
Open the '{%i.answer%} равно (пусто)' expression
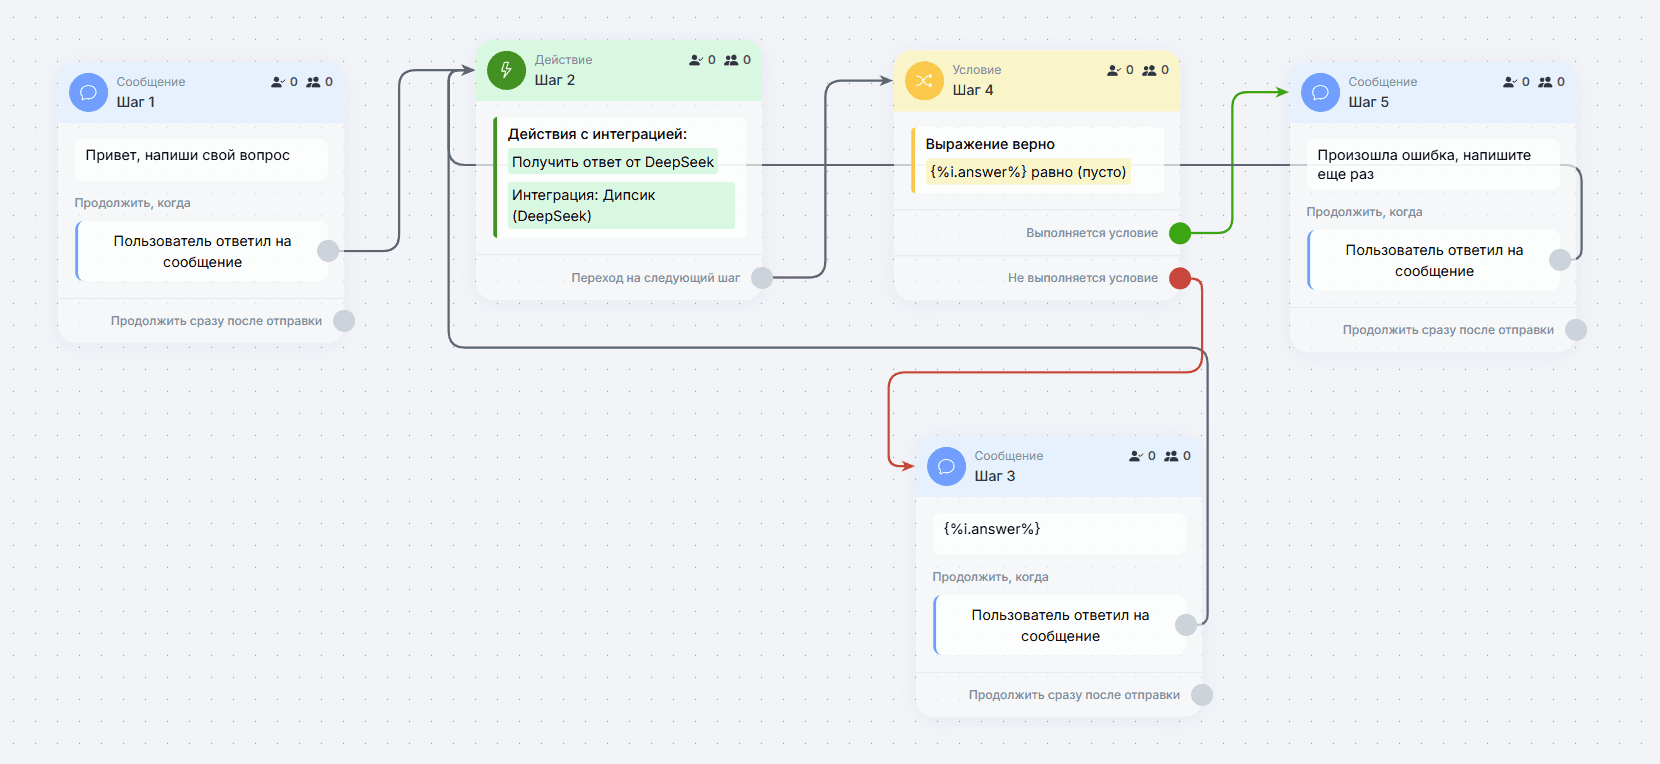(x=1028, y=172)
